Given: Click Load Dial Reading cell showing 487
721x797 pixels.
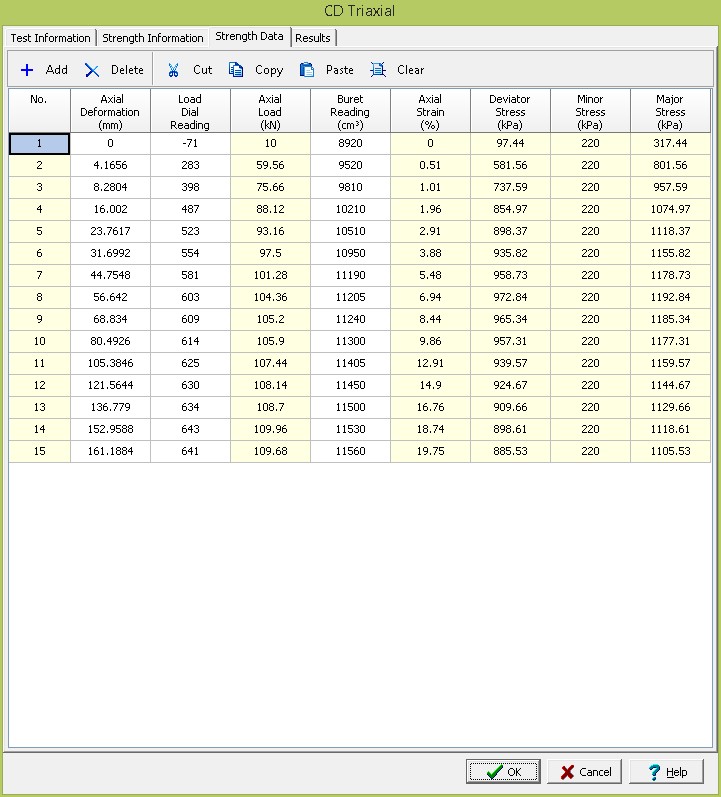Looking at the screenshot, I should [x=190, y=209].
